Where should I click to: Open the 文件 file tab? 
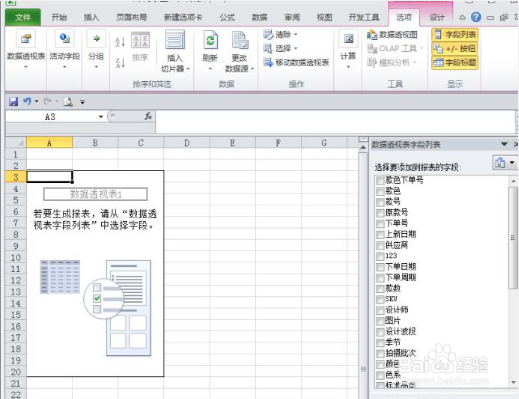point(23,17)
